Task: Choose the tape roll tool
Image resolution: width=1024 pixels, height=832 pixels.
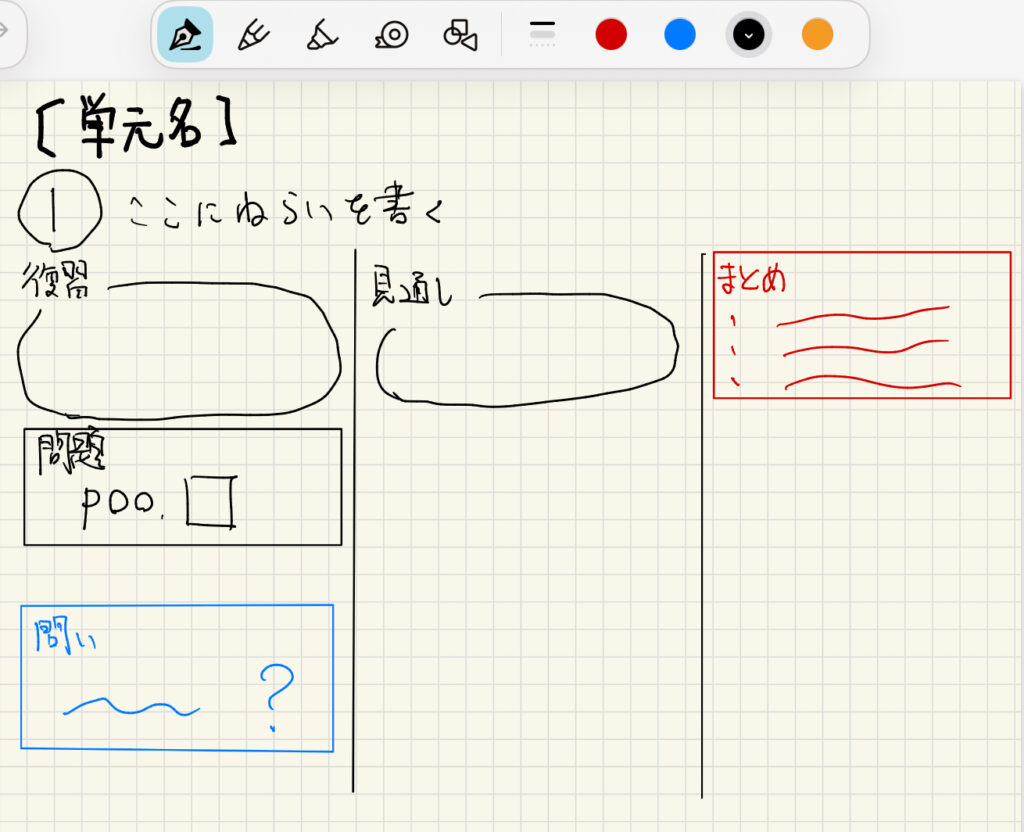Action: pyautogui.click(x=391, y=35)
